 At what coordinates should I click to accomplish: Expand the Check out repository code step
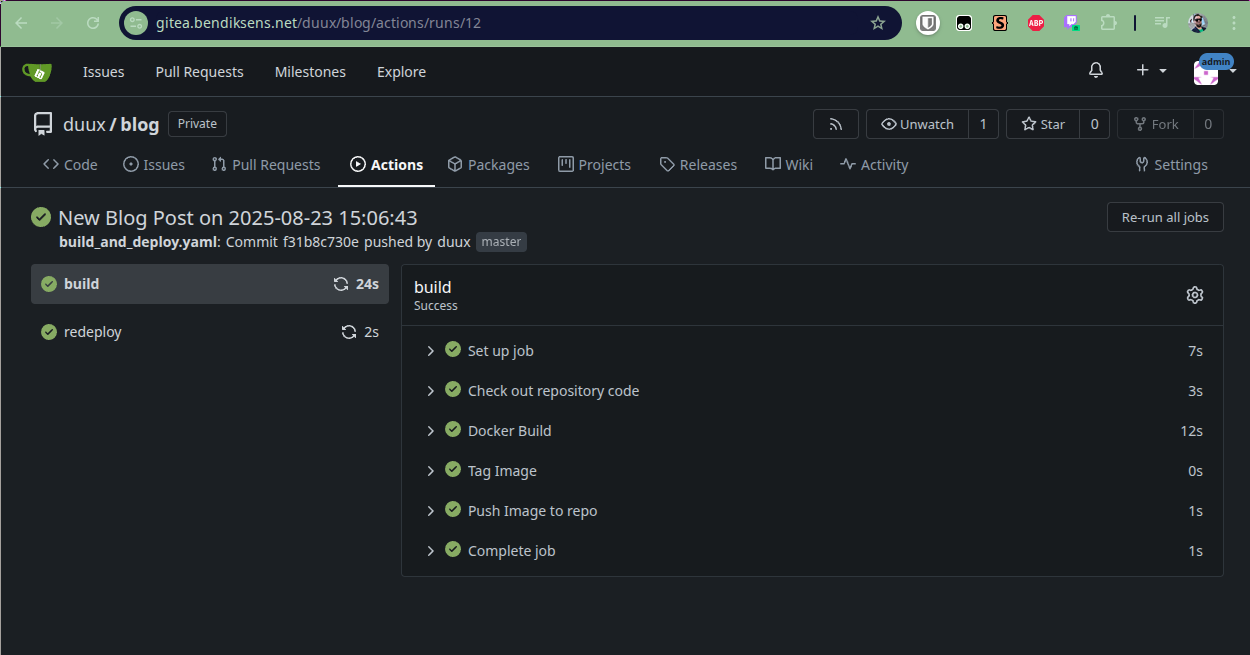pos(812,391)
